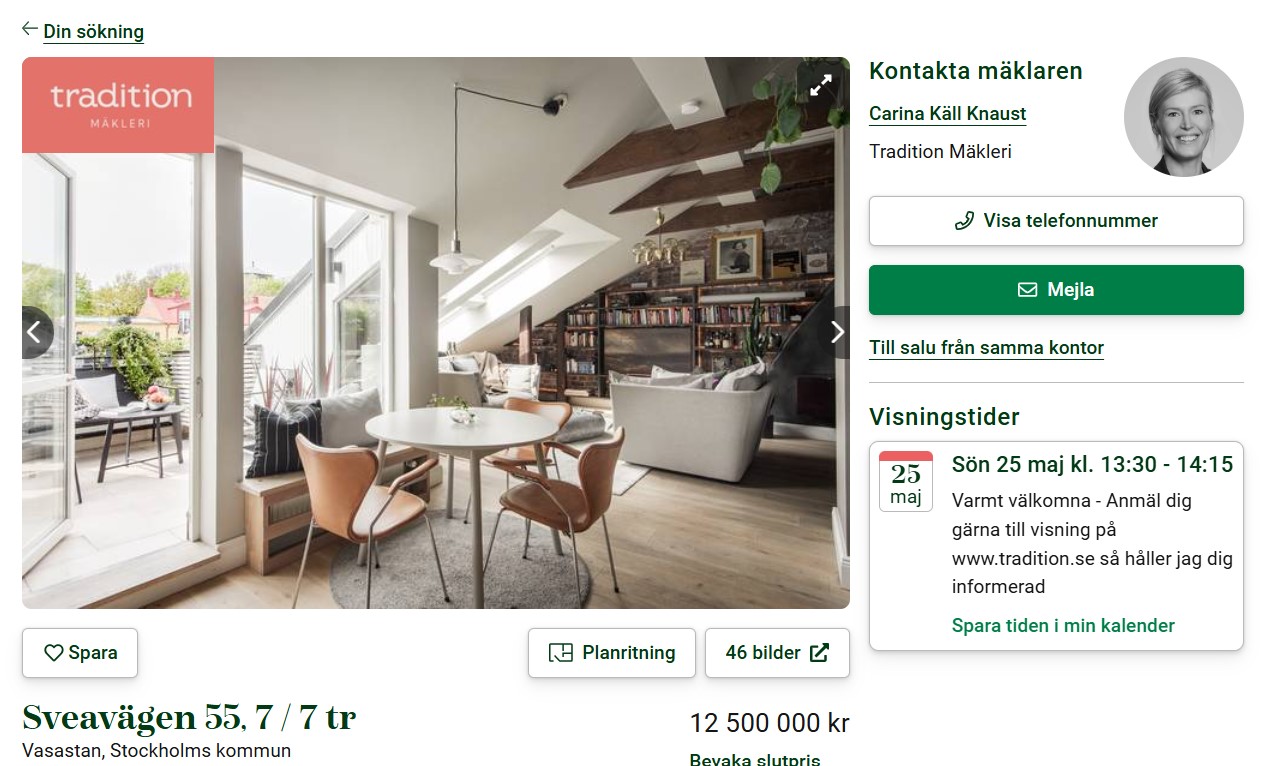Image resolution: width=1276 pixels, height=766 pixels.
Task: Click the floor plan icon on Planritning
Action: point(561,653)
